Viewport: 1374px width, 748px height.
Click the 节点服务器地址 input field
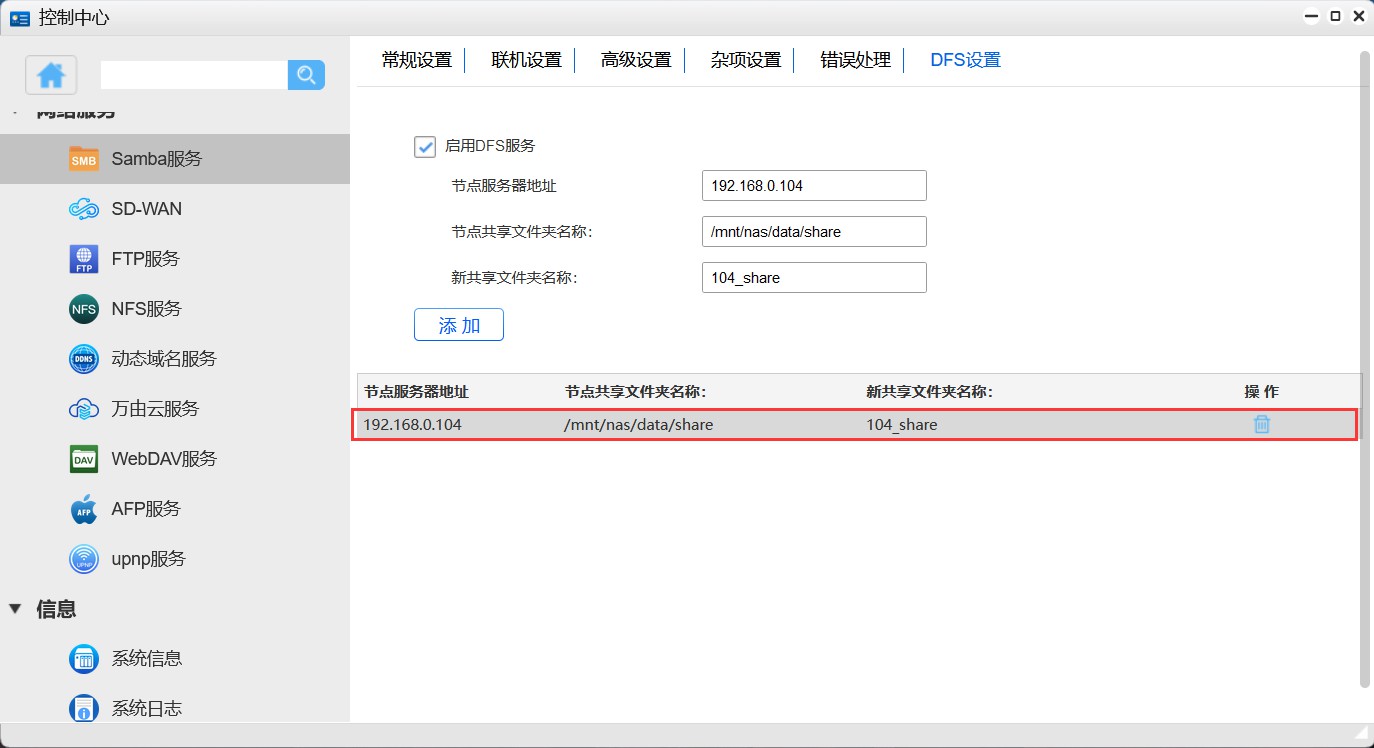tap(814, 186)
